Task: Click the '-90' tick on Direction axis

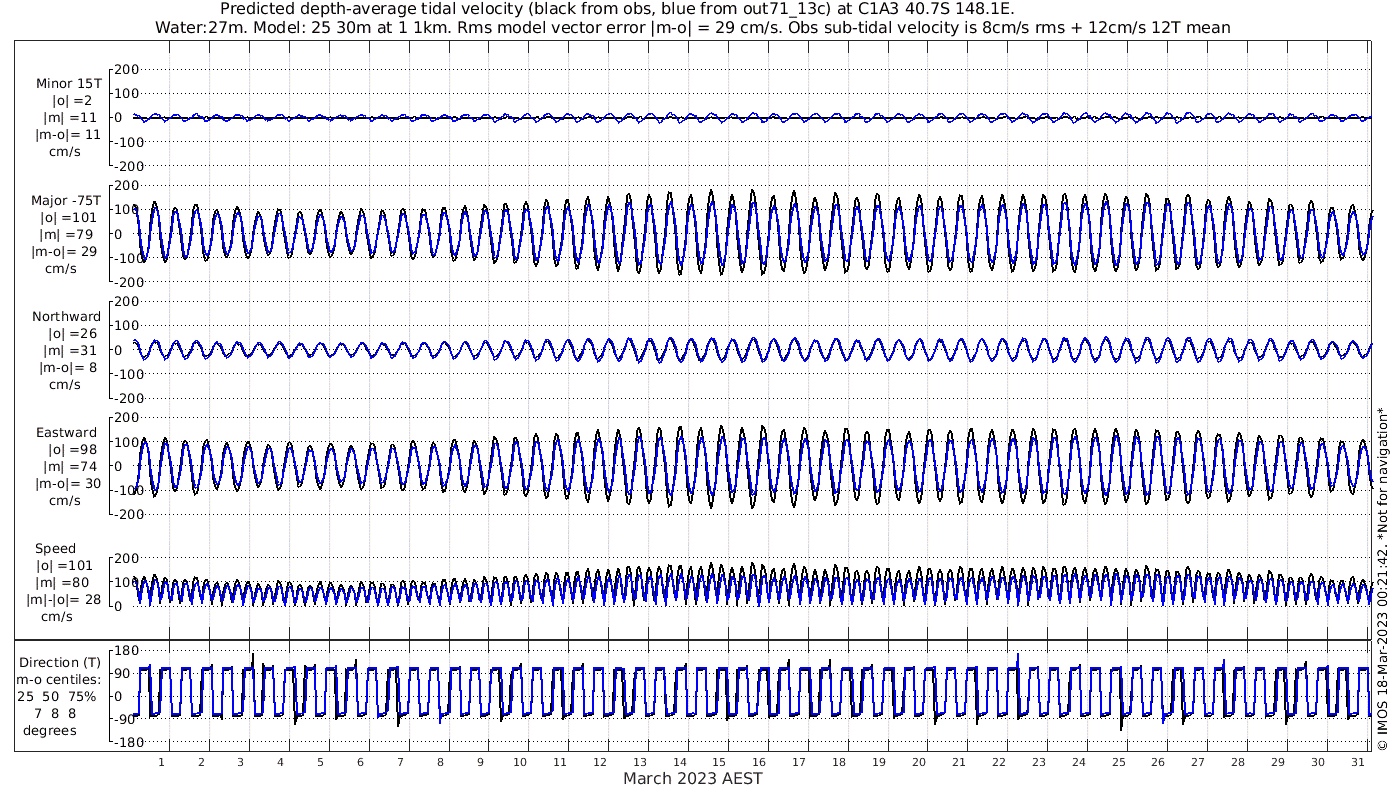Action: point(126,720)
